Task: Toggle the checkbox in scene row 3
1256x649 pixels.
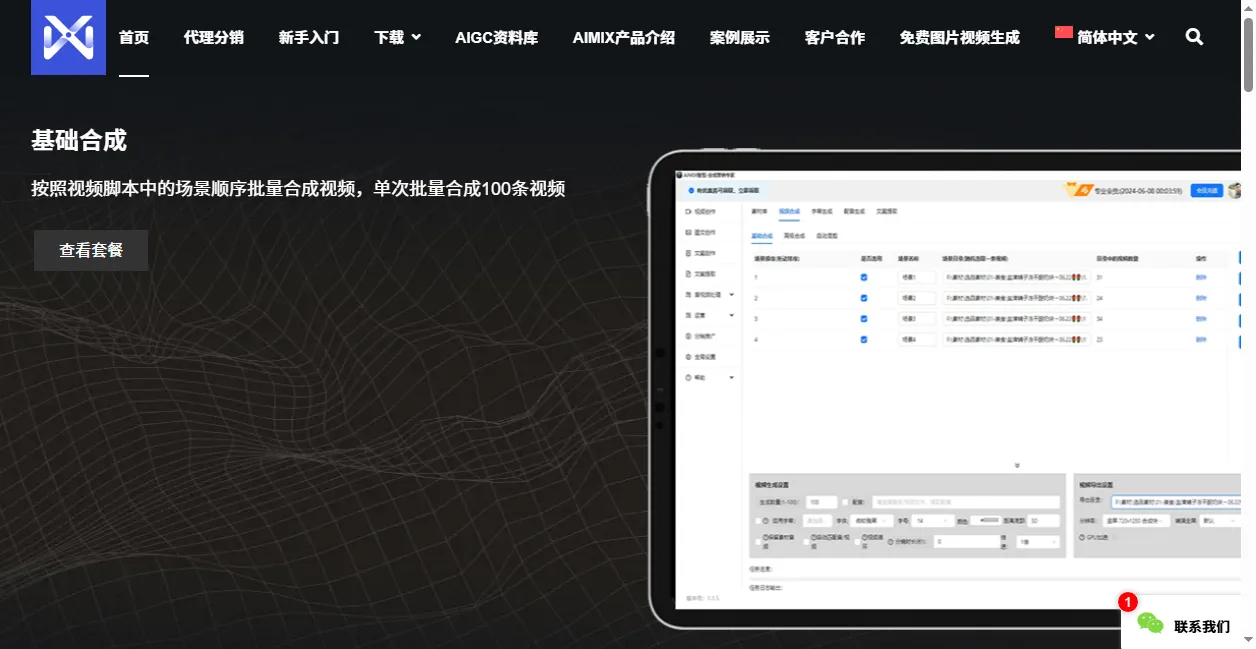Action: [864, 319]
